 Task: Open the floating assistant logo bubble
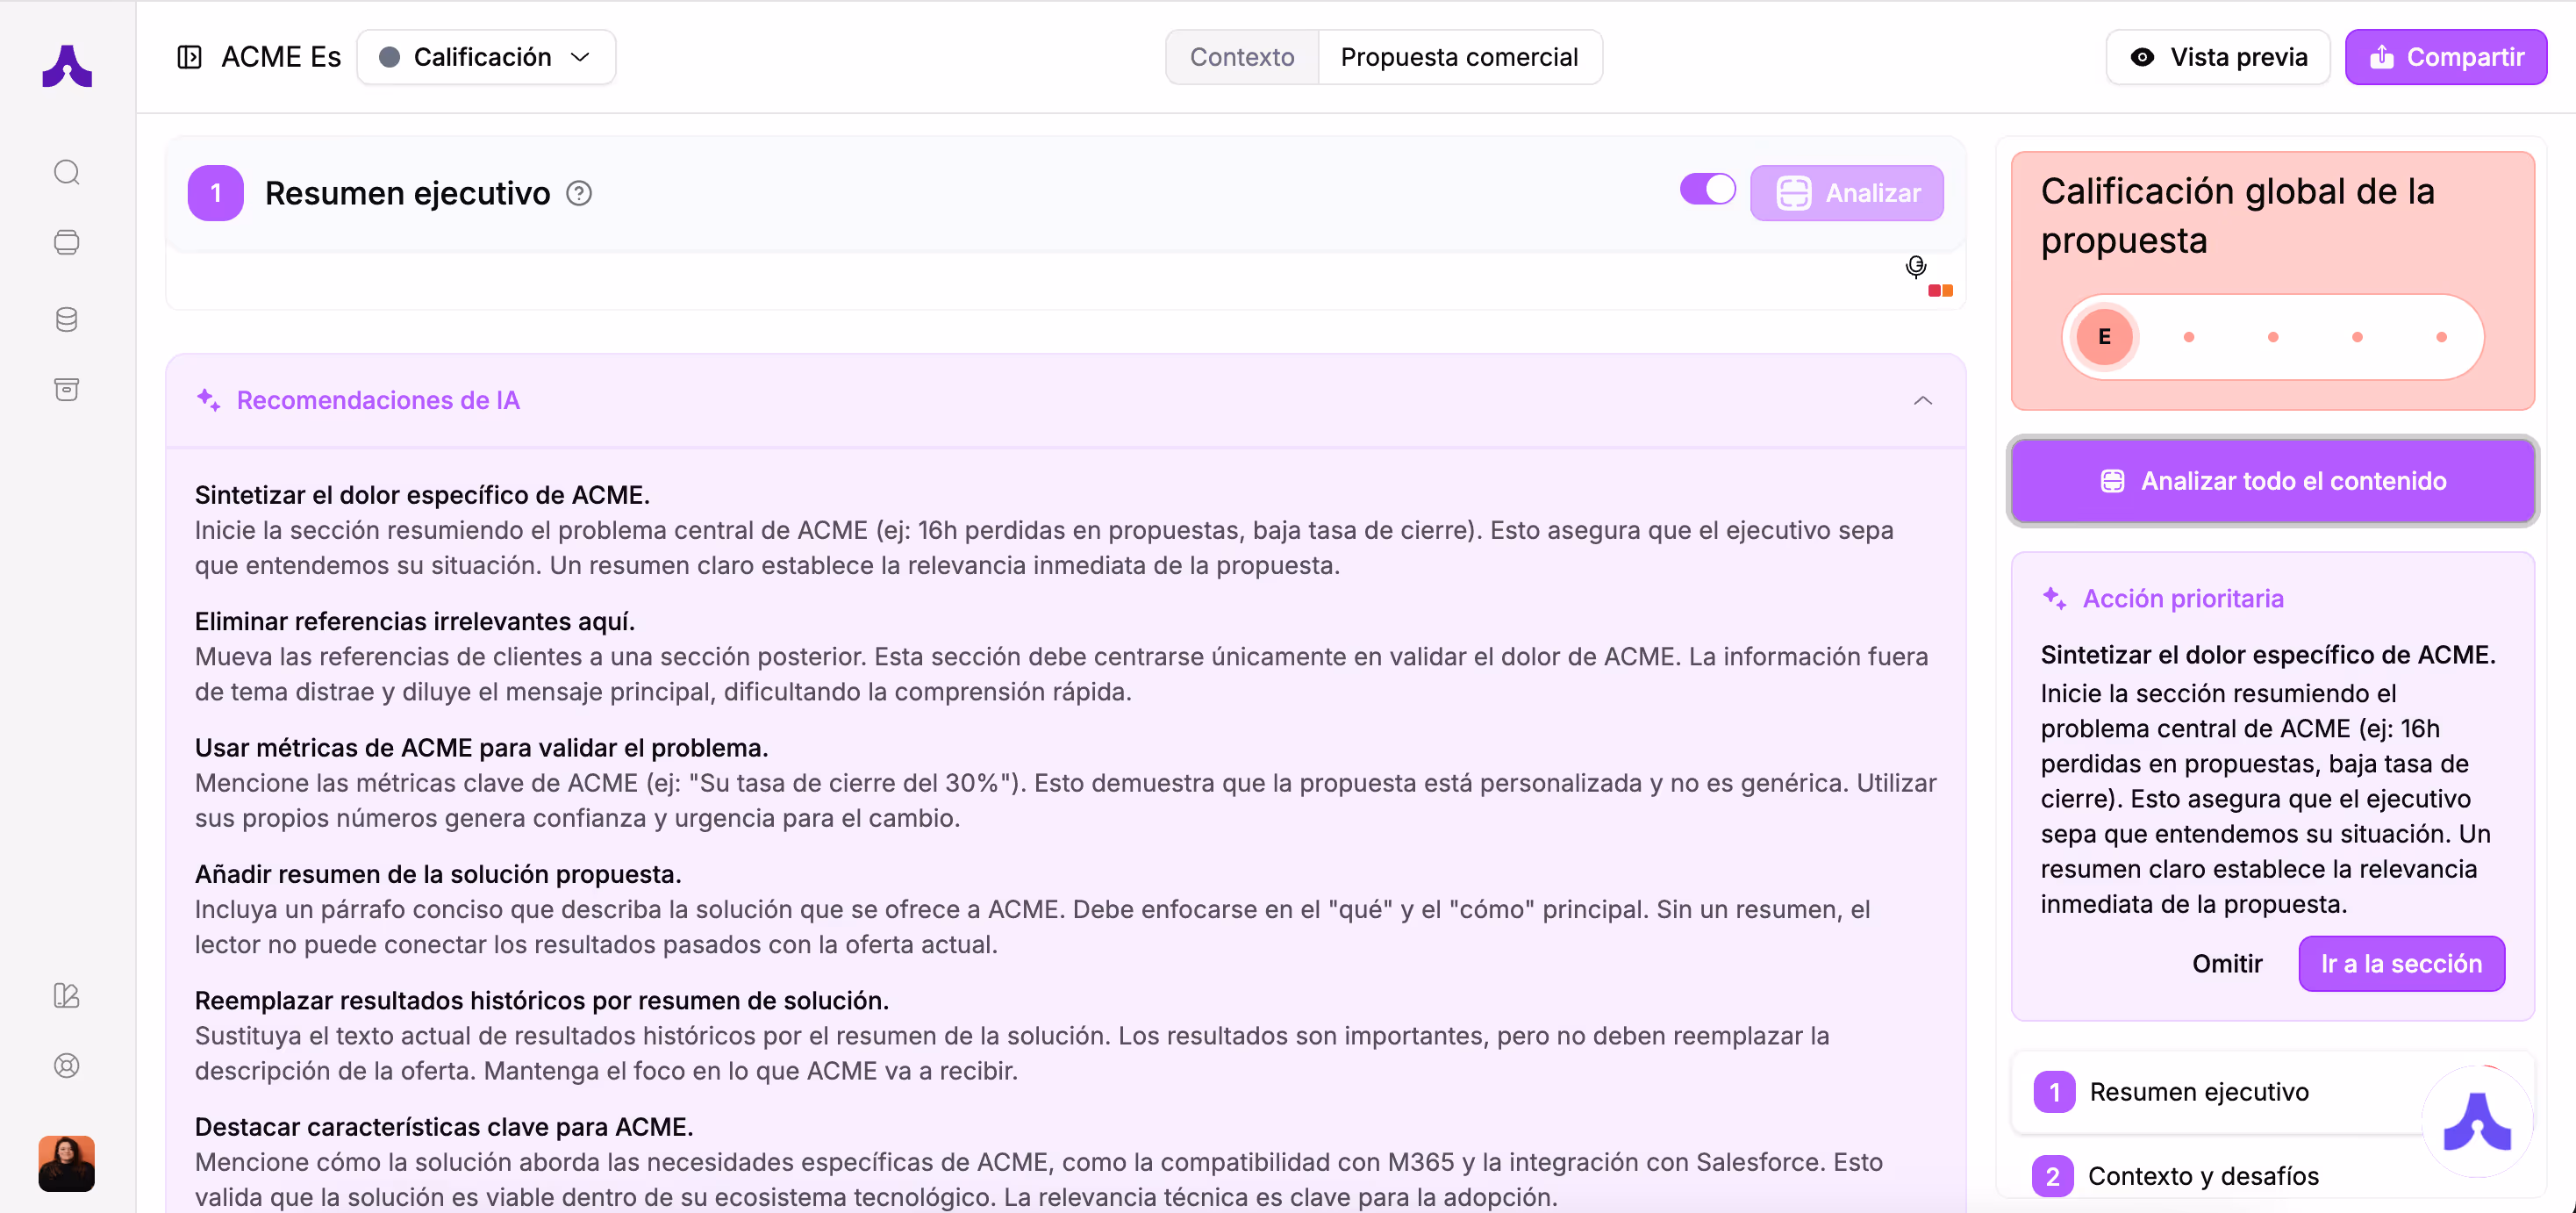coord(2477,1122)
